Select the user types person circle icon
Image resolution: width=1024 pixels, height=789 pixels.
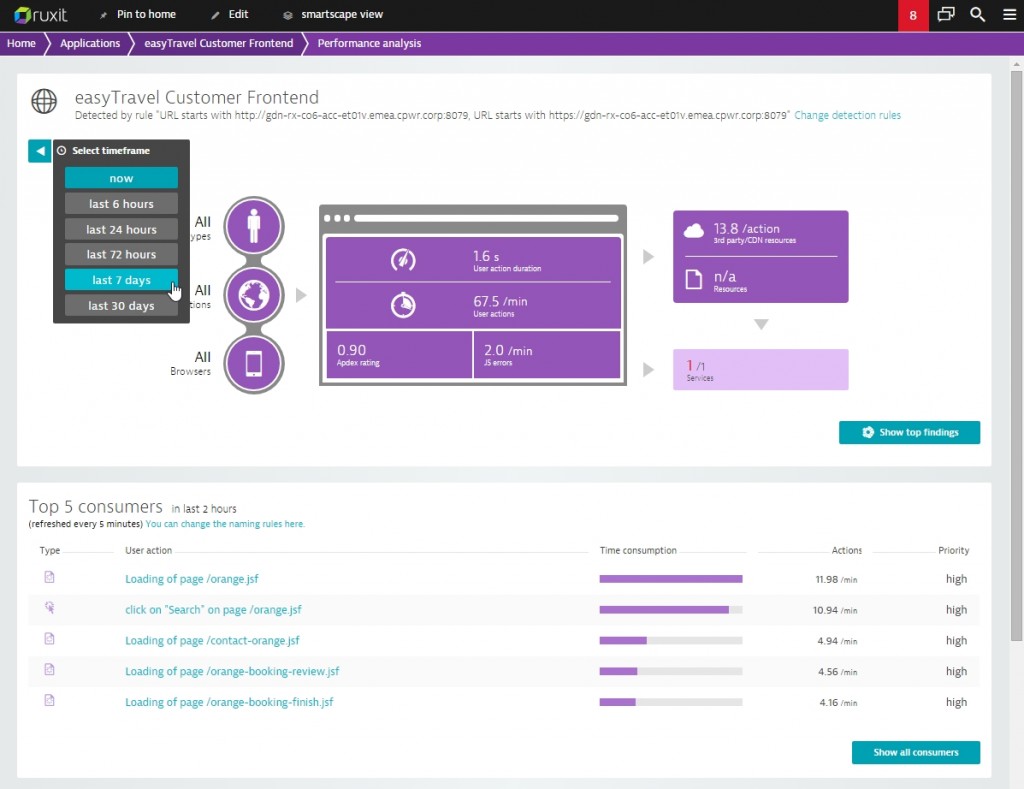(x=254, y=227)
